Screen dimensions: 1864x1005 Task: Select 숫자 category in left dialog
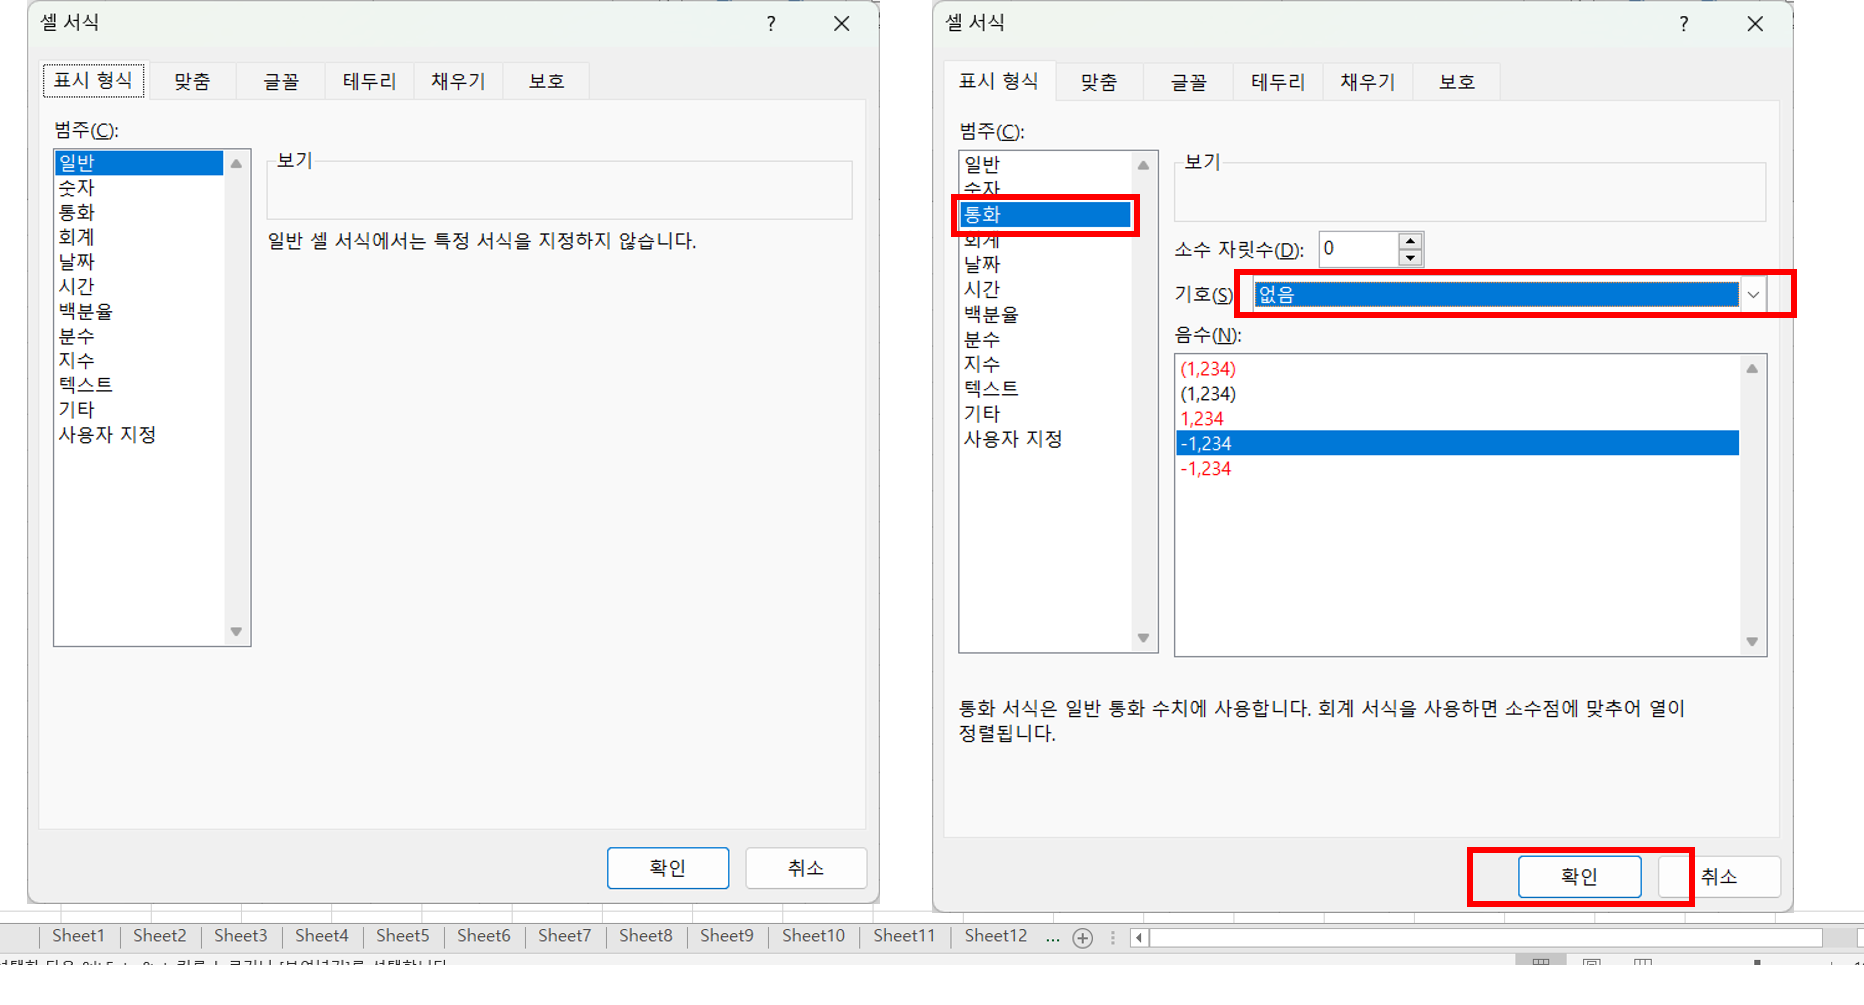point(139,188)
